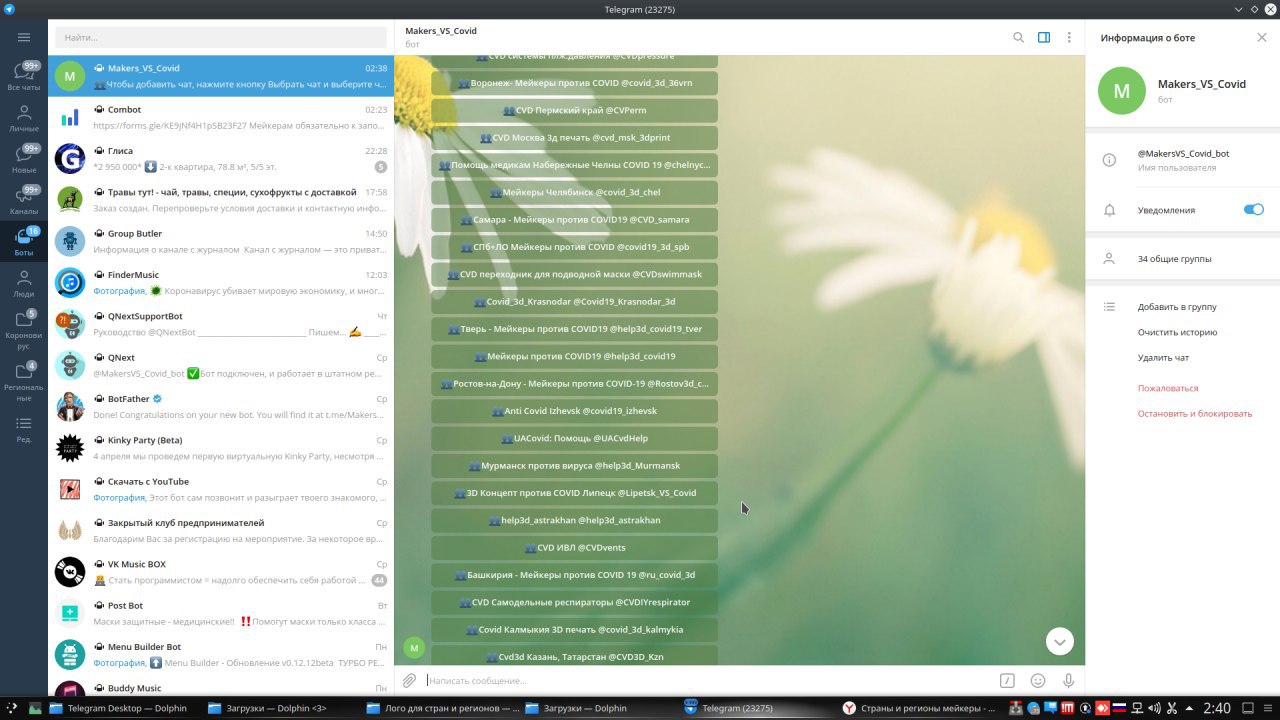
Task: Click 'Anti Covid Izhevsk' bot button
Action: pos(574,411)
